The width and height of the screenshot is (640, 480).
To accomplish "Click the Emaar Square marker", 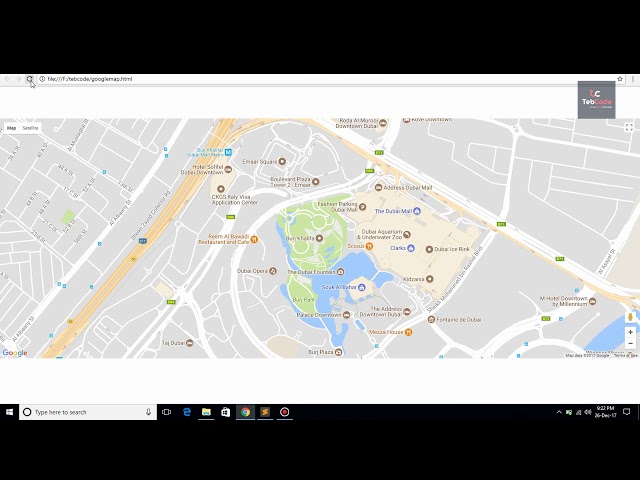I will click(282, 162).
